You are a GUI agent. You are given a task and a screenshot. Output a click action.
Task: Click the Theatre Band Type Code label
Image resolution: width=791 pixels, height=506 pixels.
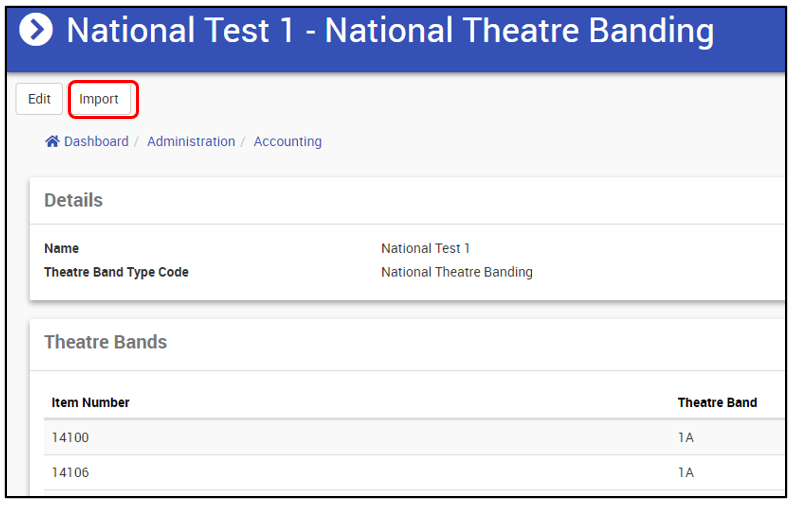point(116,272)
